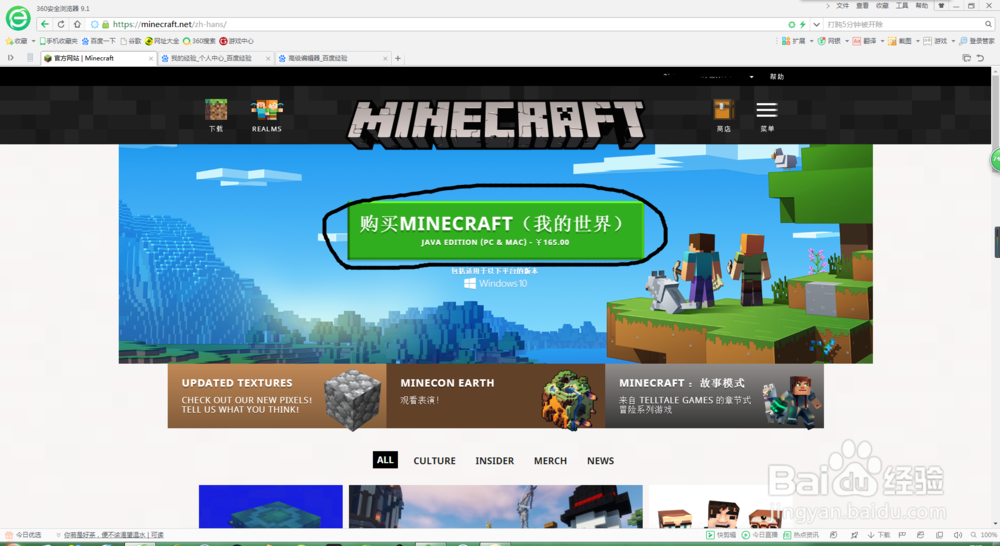Click the tab list arrow at tab bar start
Screen dimensions: 1000x546
coord(11,57)
